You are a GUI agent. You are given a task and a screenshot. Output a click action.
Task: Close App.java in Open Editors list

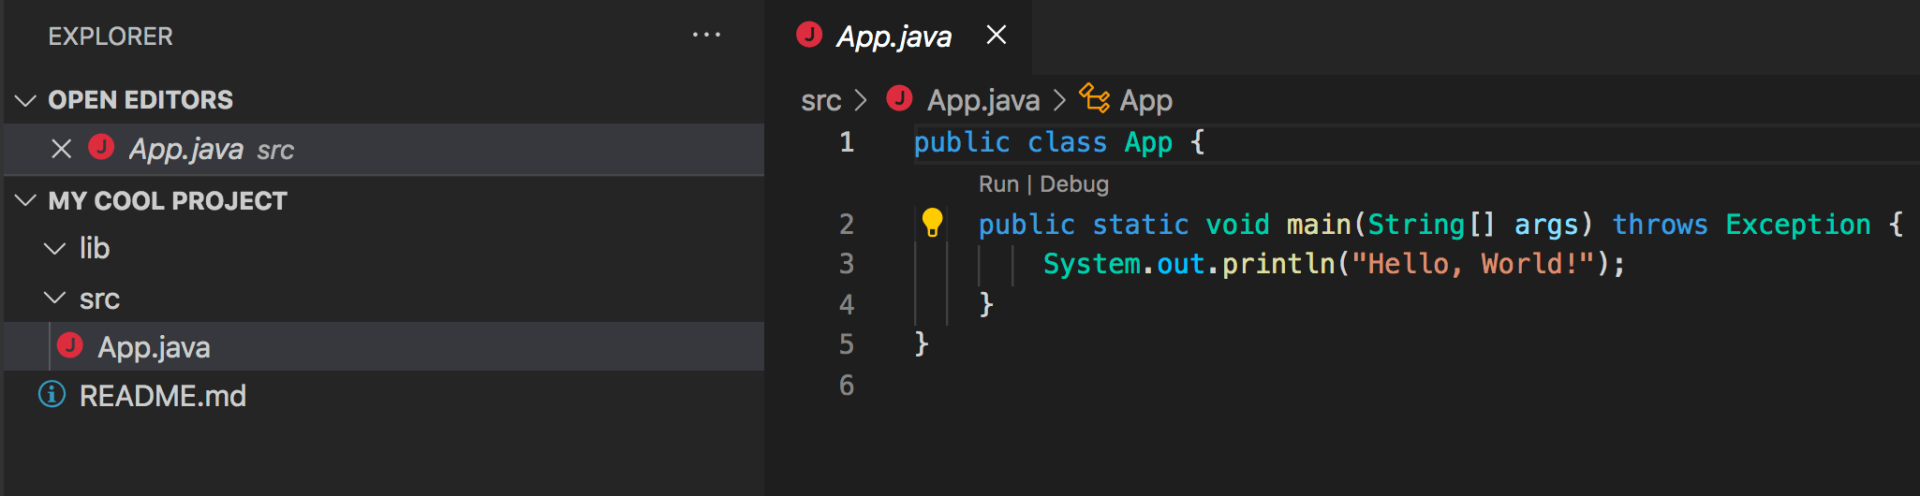pos(61,149)
